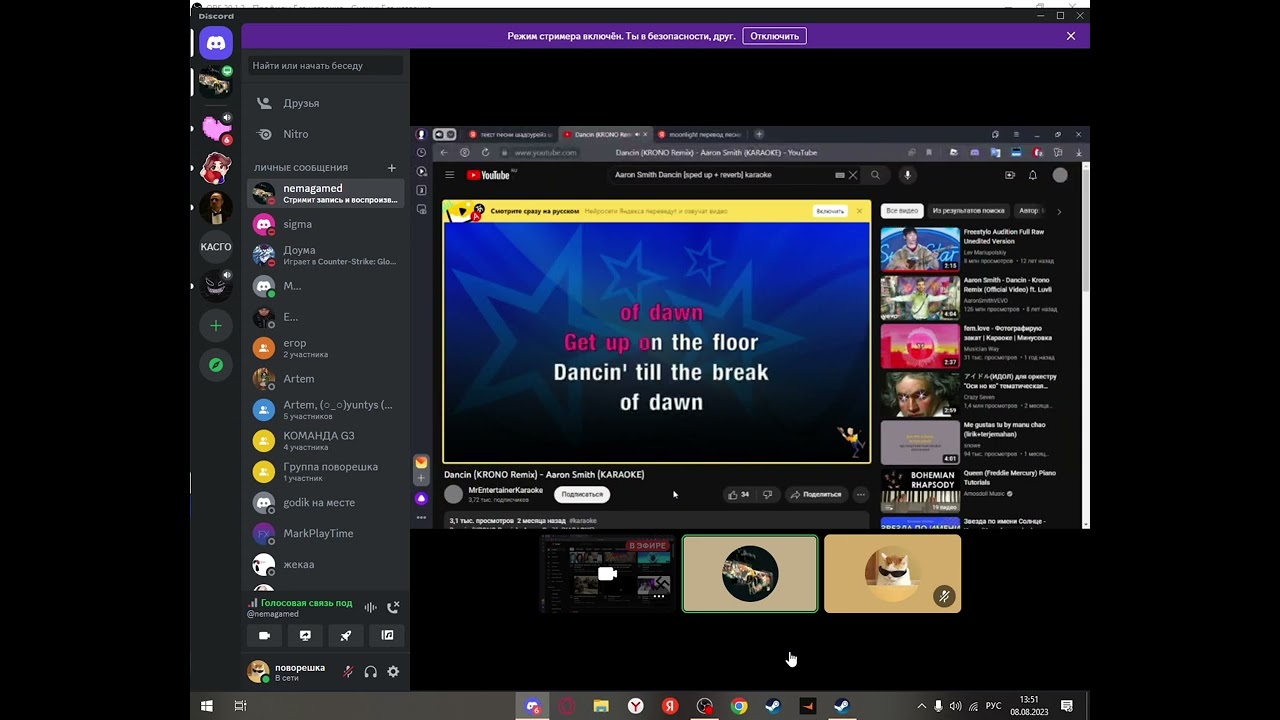Image resolution: width=1280 pixels, height=720 pixels.
Task: Select the live stream preview tile
Action: 607,573
